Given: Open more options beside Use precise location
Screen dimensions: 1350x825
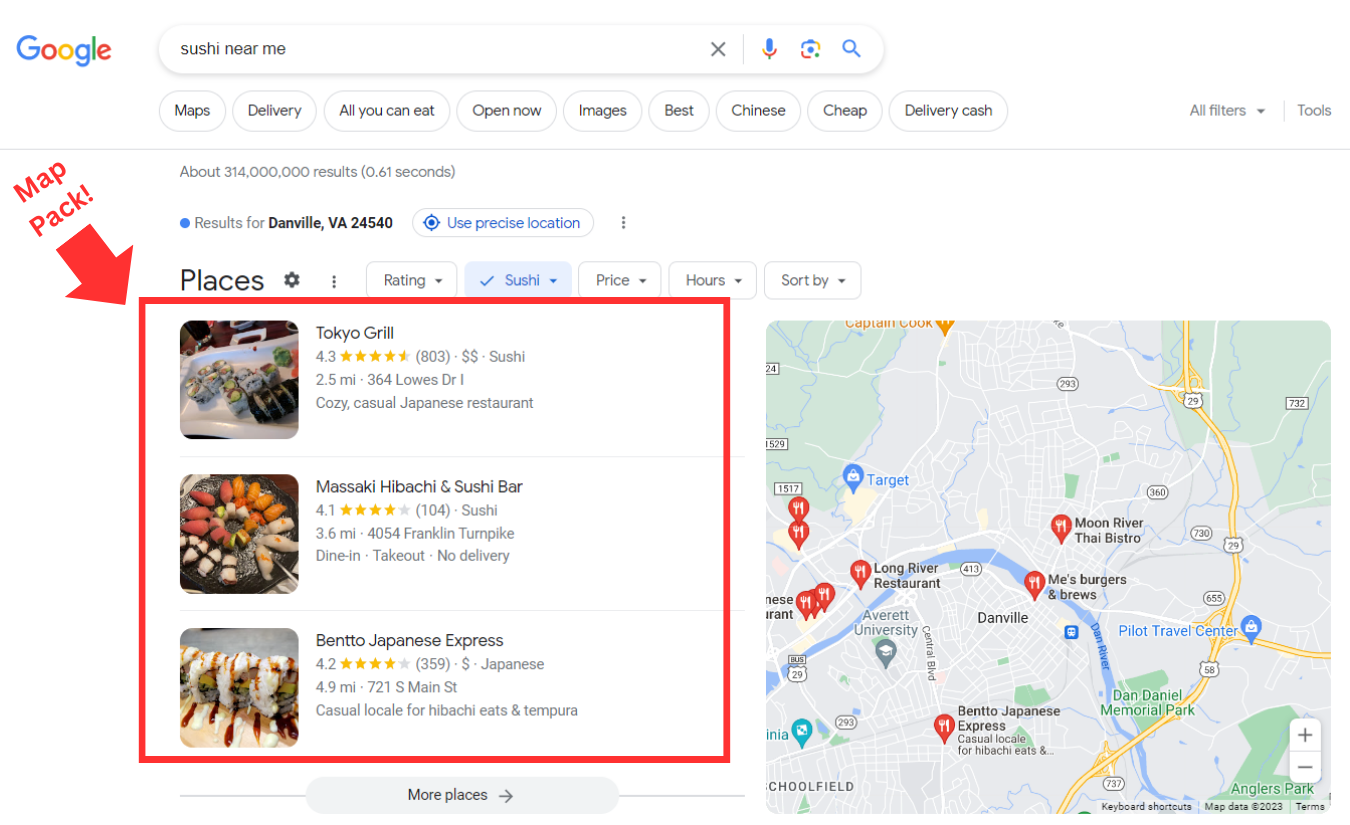Looking at the screenshot, I should (x=623, y=223).
